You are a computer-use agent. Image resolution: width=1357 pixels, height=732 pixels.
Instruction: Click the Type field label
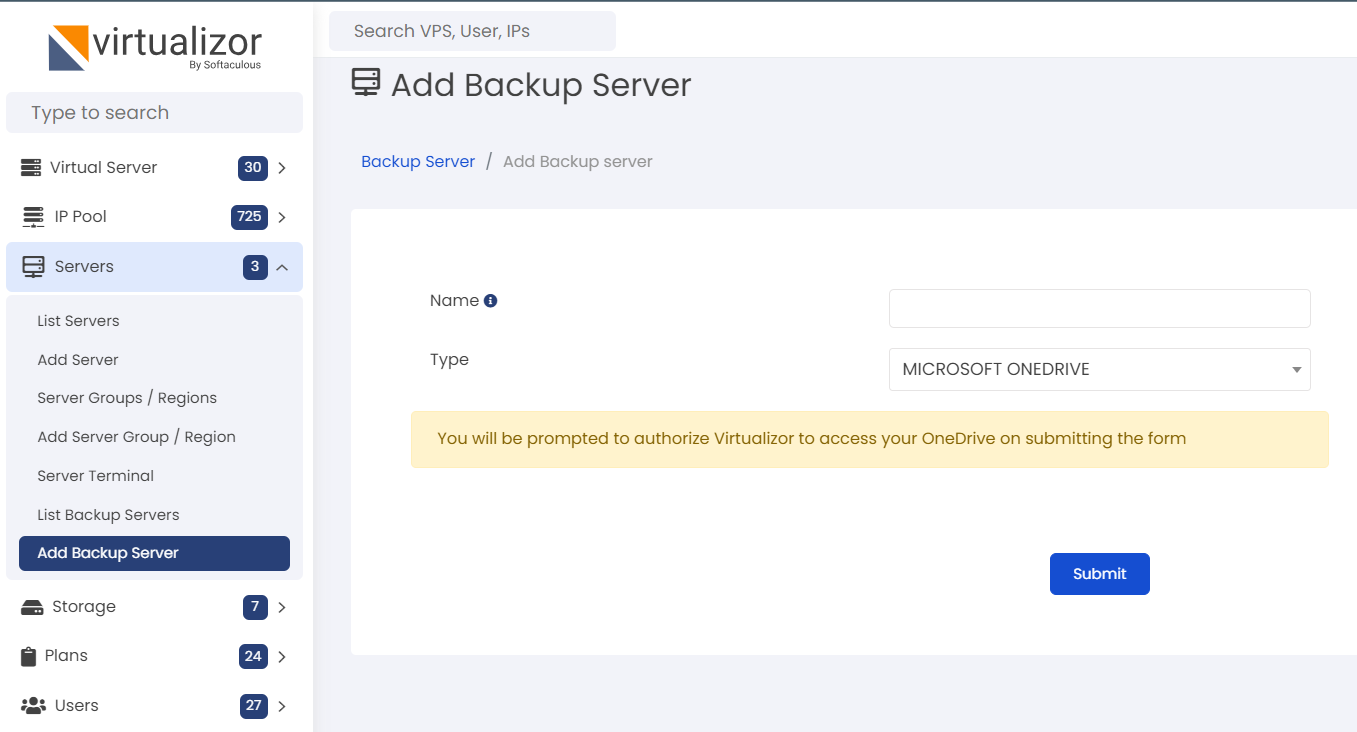coord(449,359)
